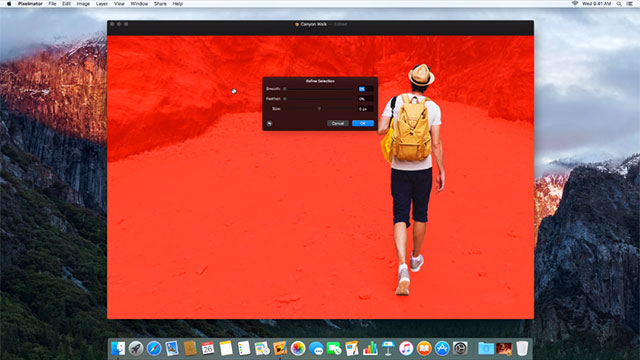Launch Safari from the Dock
Image resolution: width=640 pixels, height=360 pixels.
click(x=154, y=349)
